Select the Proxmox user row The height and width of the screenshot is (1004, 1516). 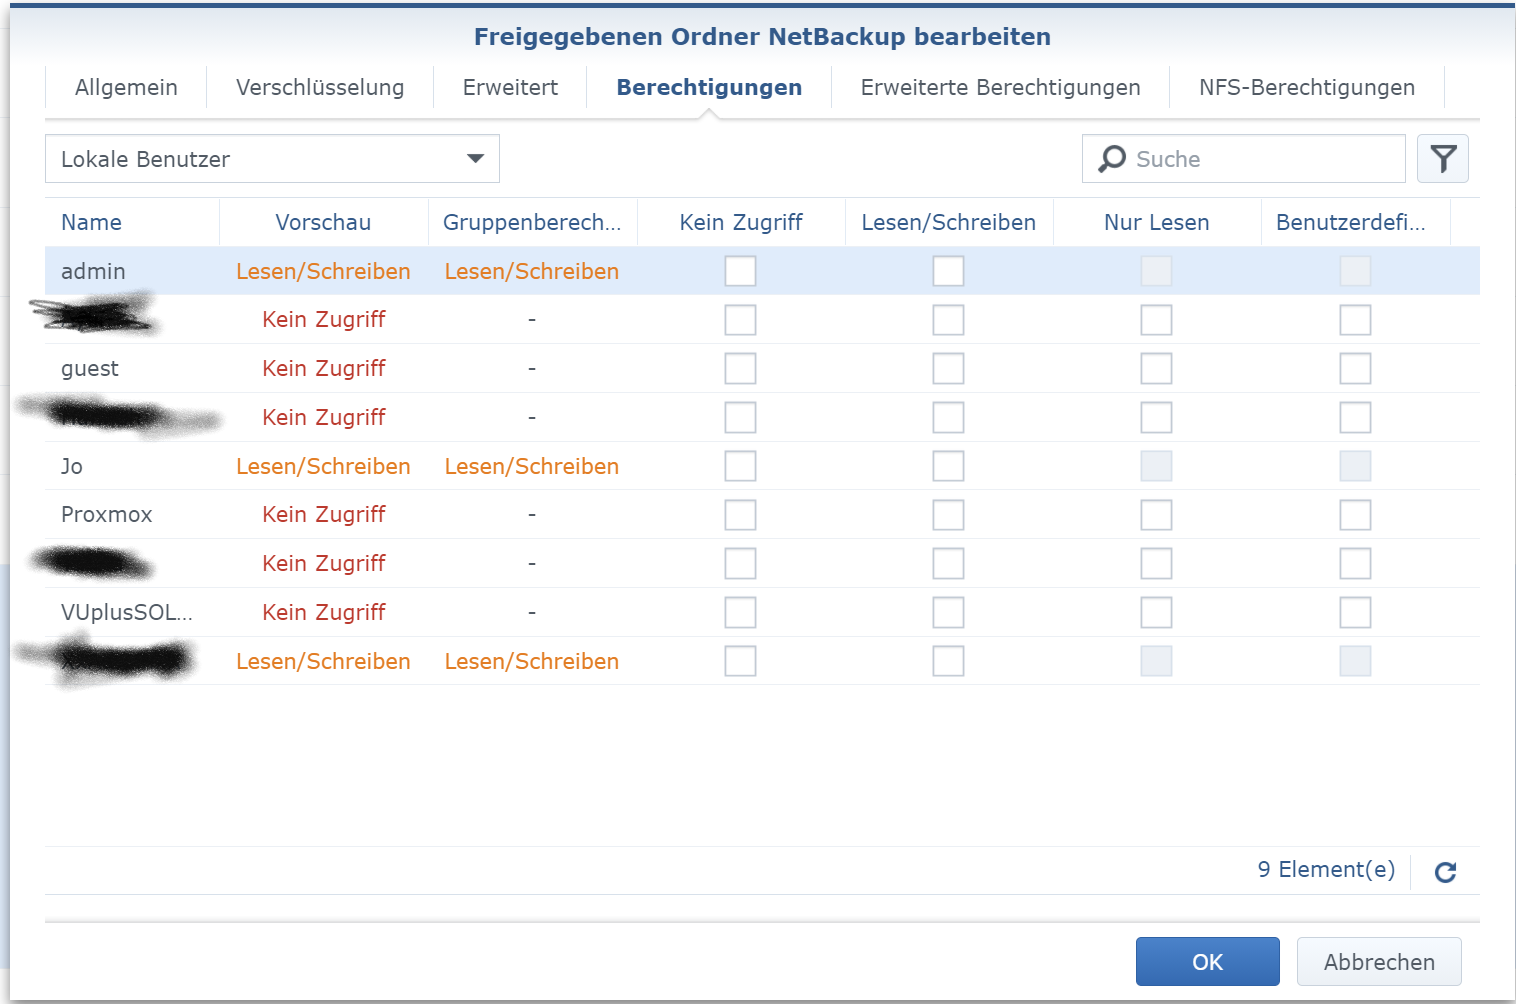pos(762,515)
